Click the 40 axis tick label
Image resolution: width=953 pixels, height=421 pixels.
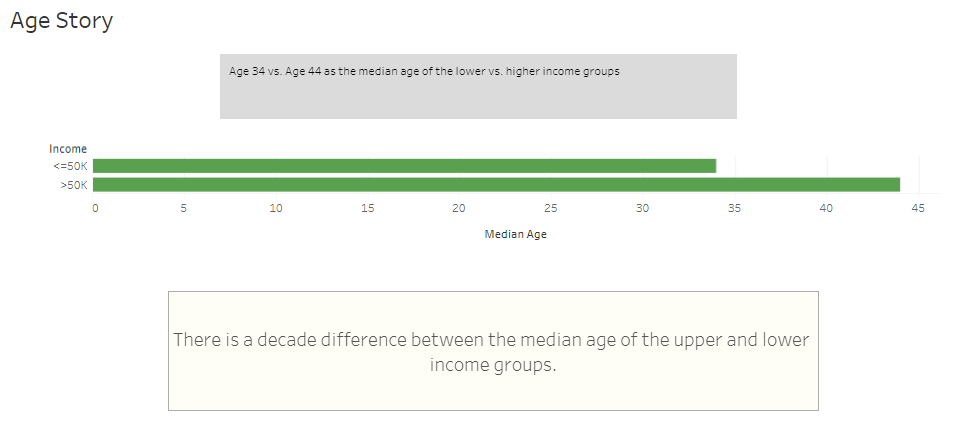coord(826,208)
